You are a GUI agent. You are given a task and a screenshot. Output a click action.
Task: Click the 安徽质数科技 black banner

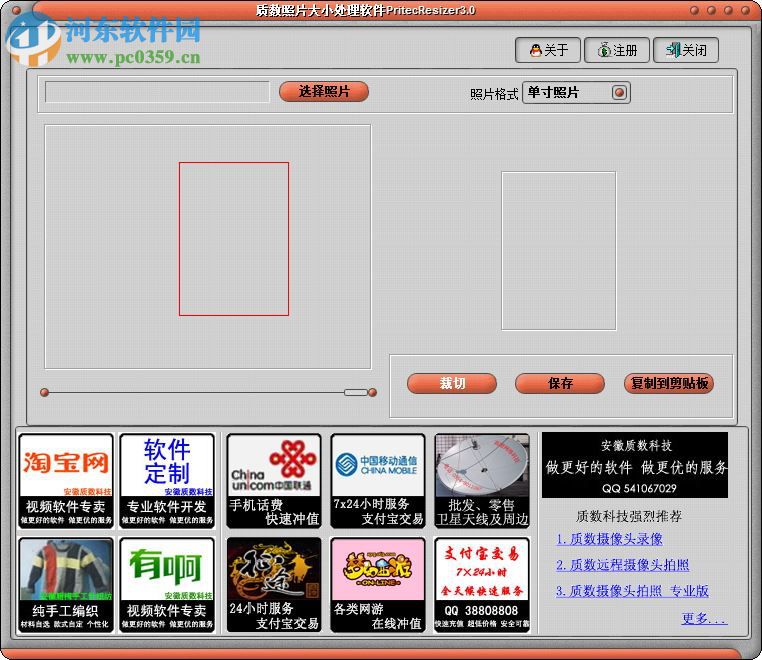(635, 465)
